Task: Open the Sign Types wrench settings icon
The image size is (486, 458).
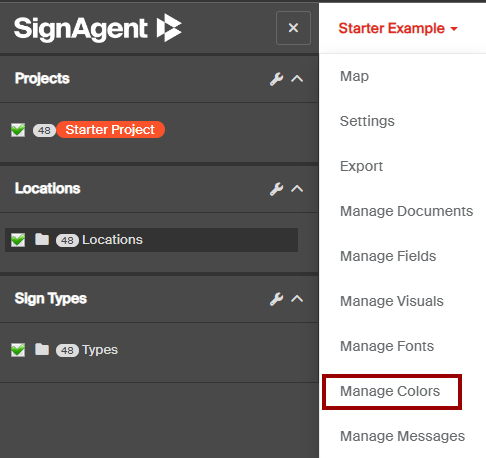Action: click(x=276, y=299)
